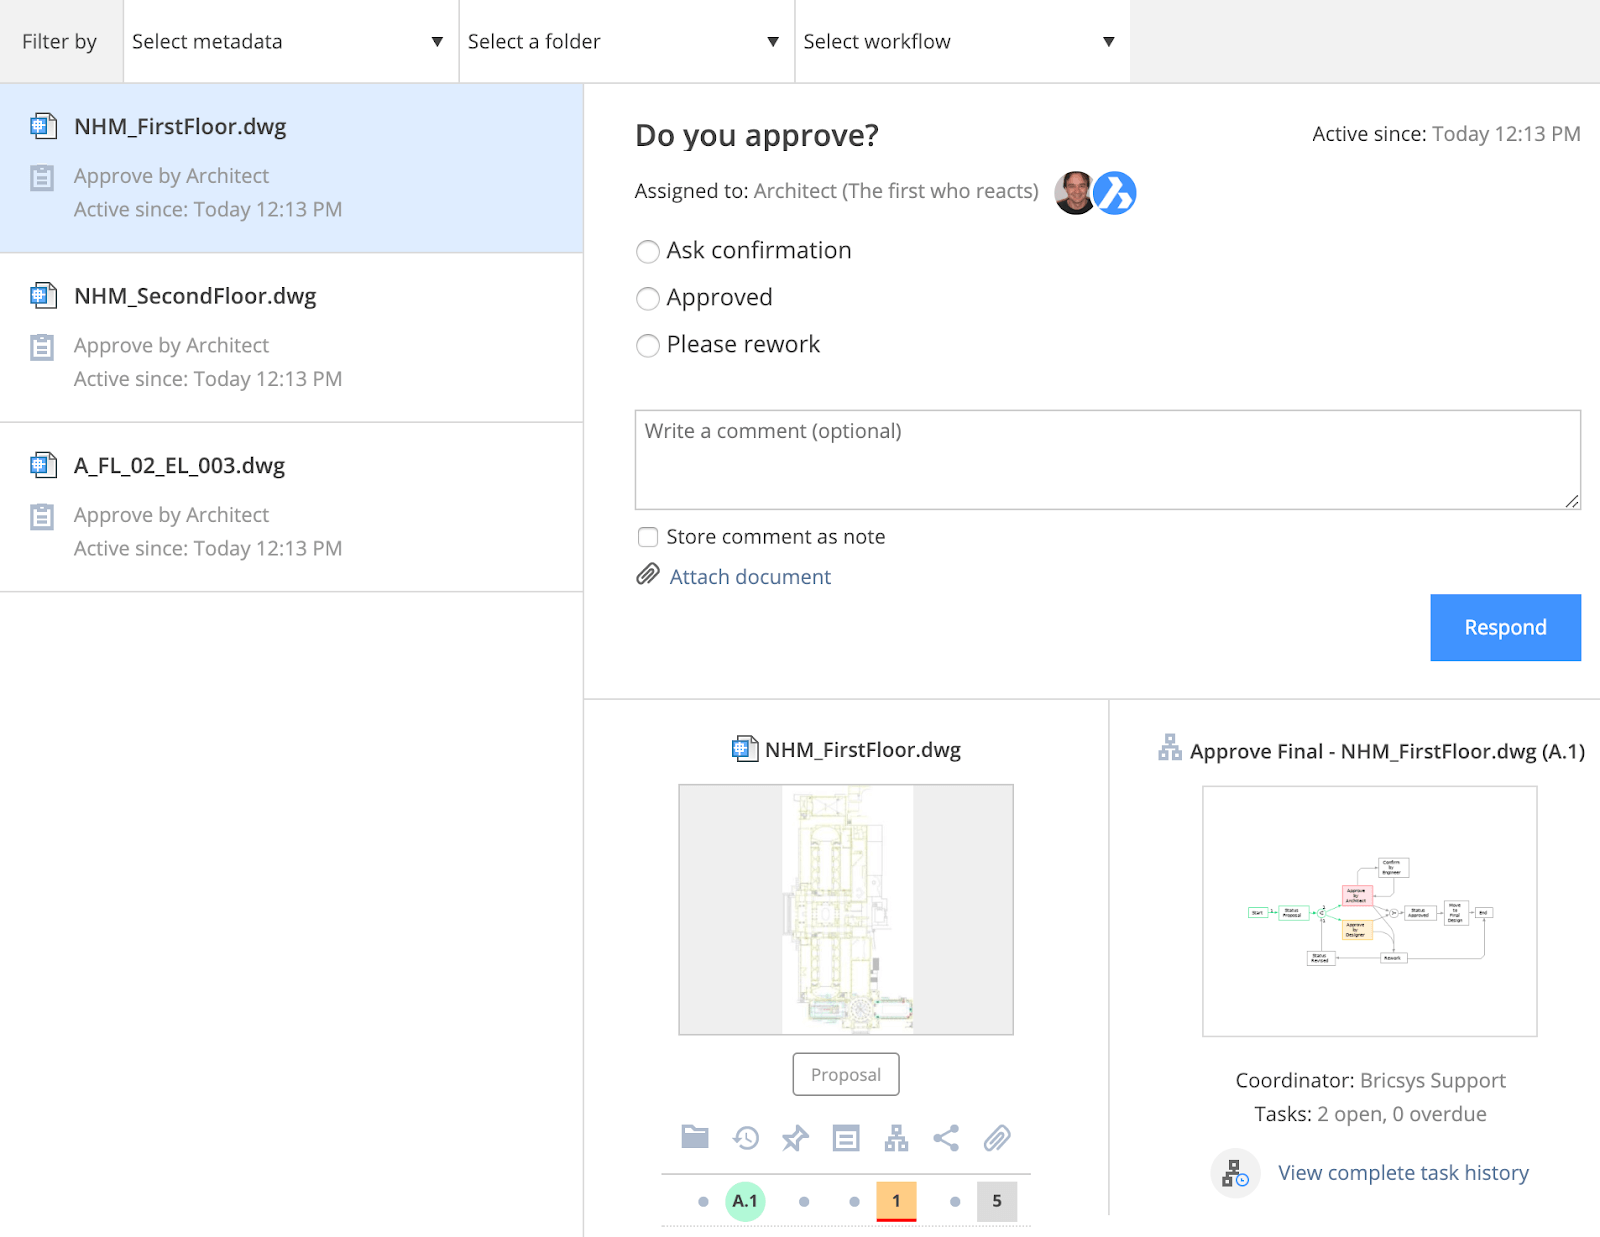Open the folder icon under NHM_FirstFloor.dwg preview
Viewport: 1600px width, 1237px height.
(695, 1137)
